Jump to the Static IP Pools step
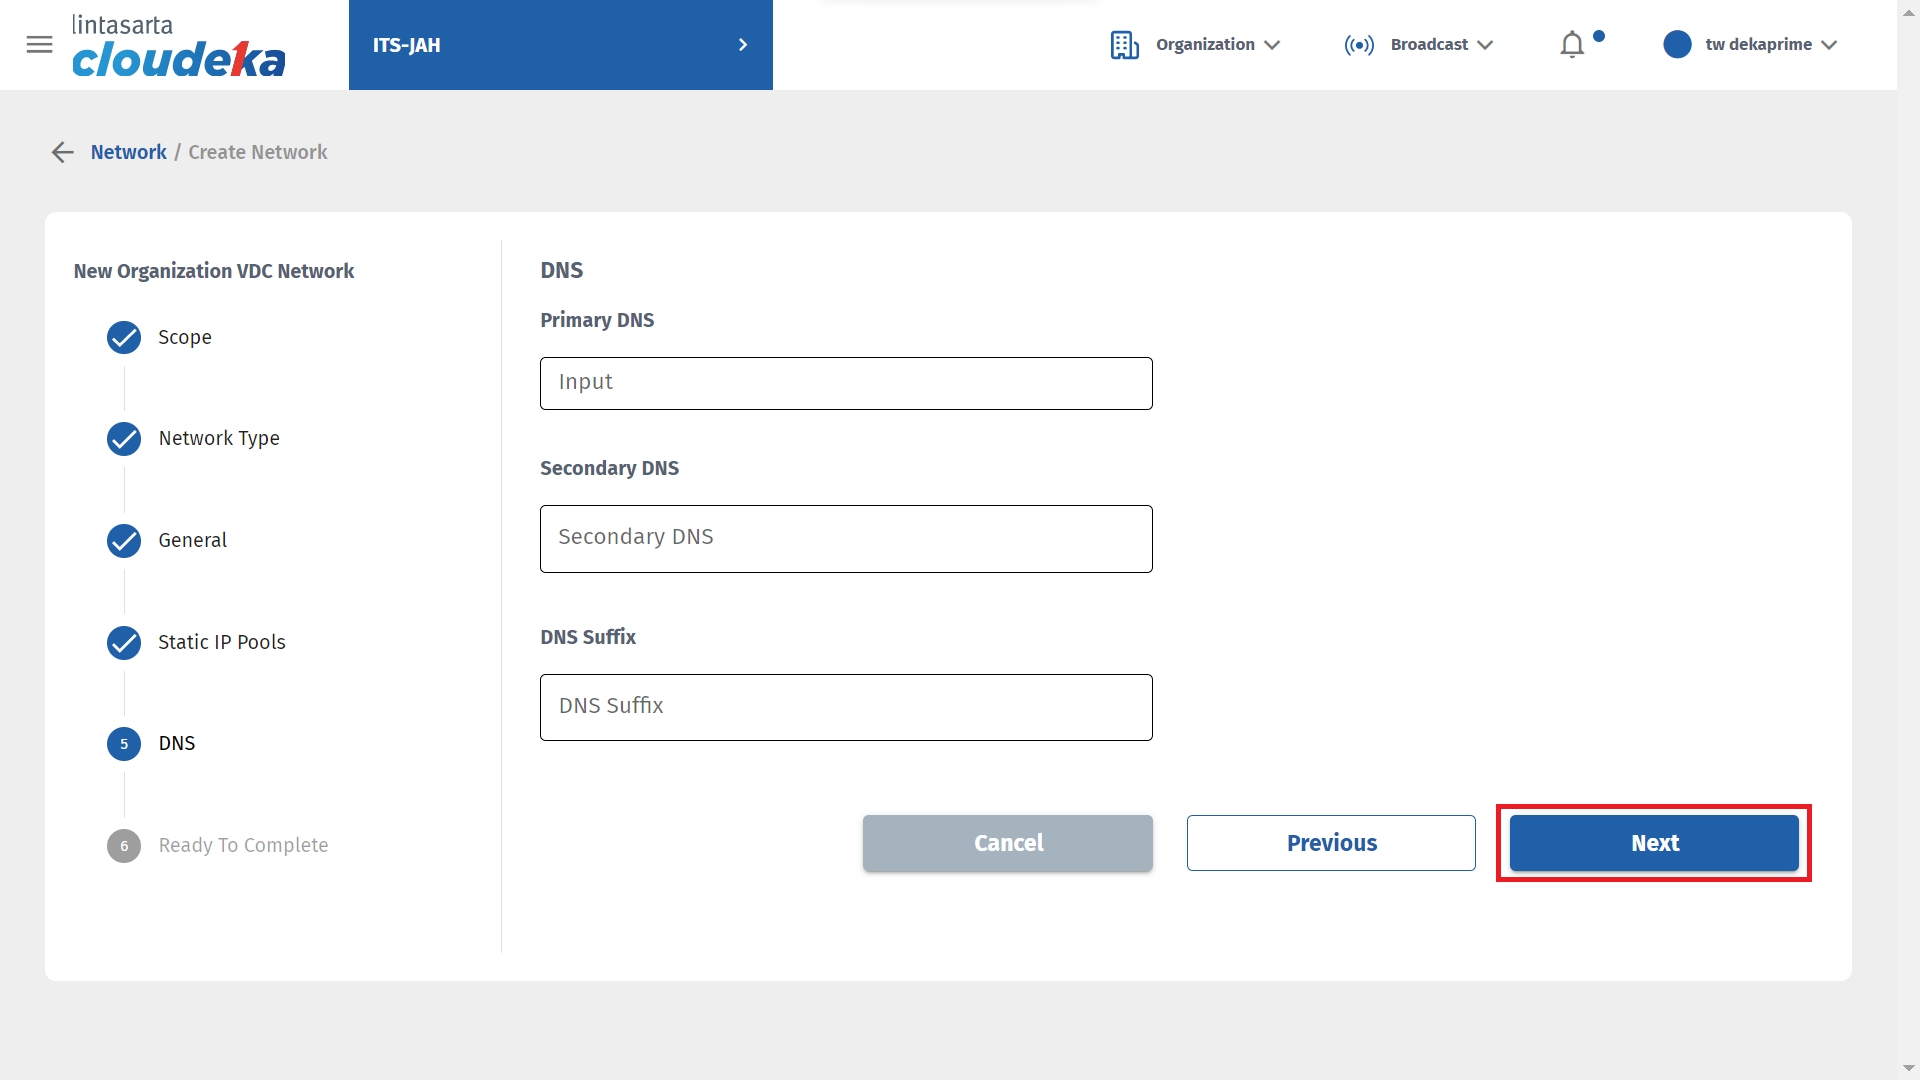1920x1080 pixels. (221, 642)
